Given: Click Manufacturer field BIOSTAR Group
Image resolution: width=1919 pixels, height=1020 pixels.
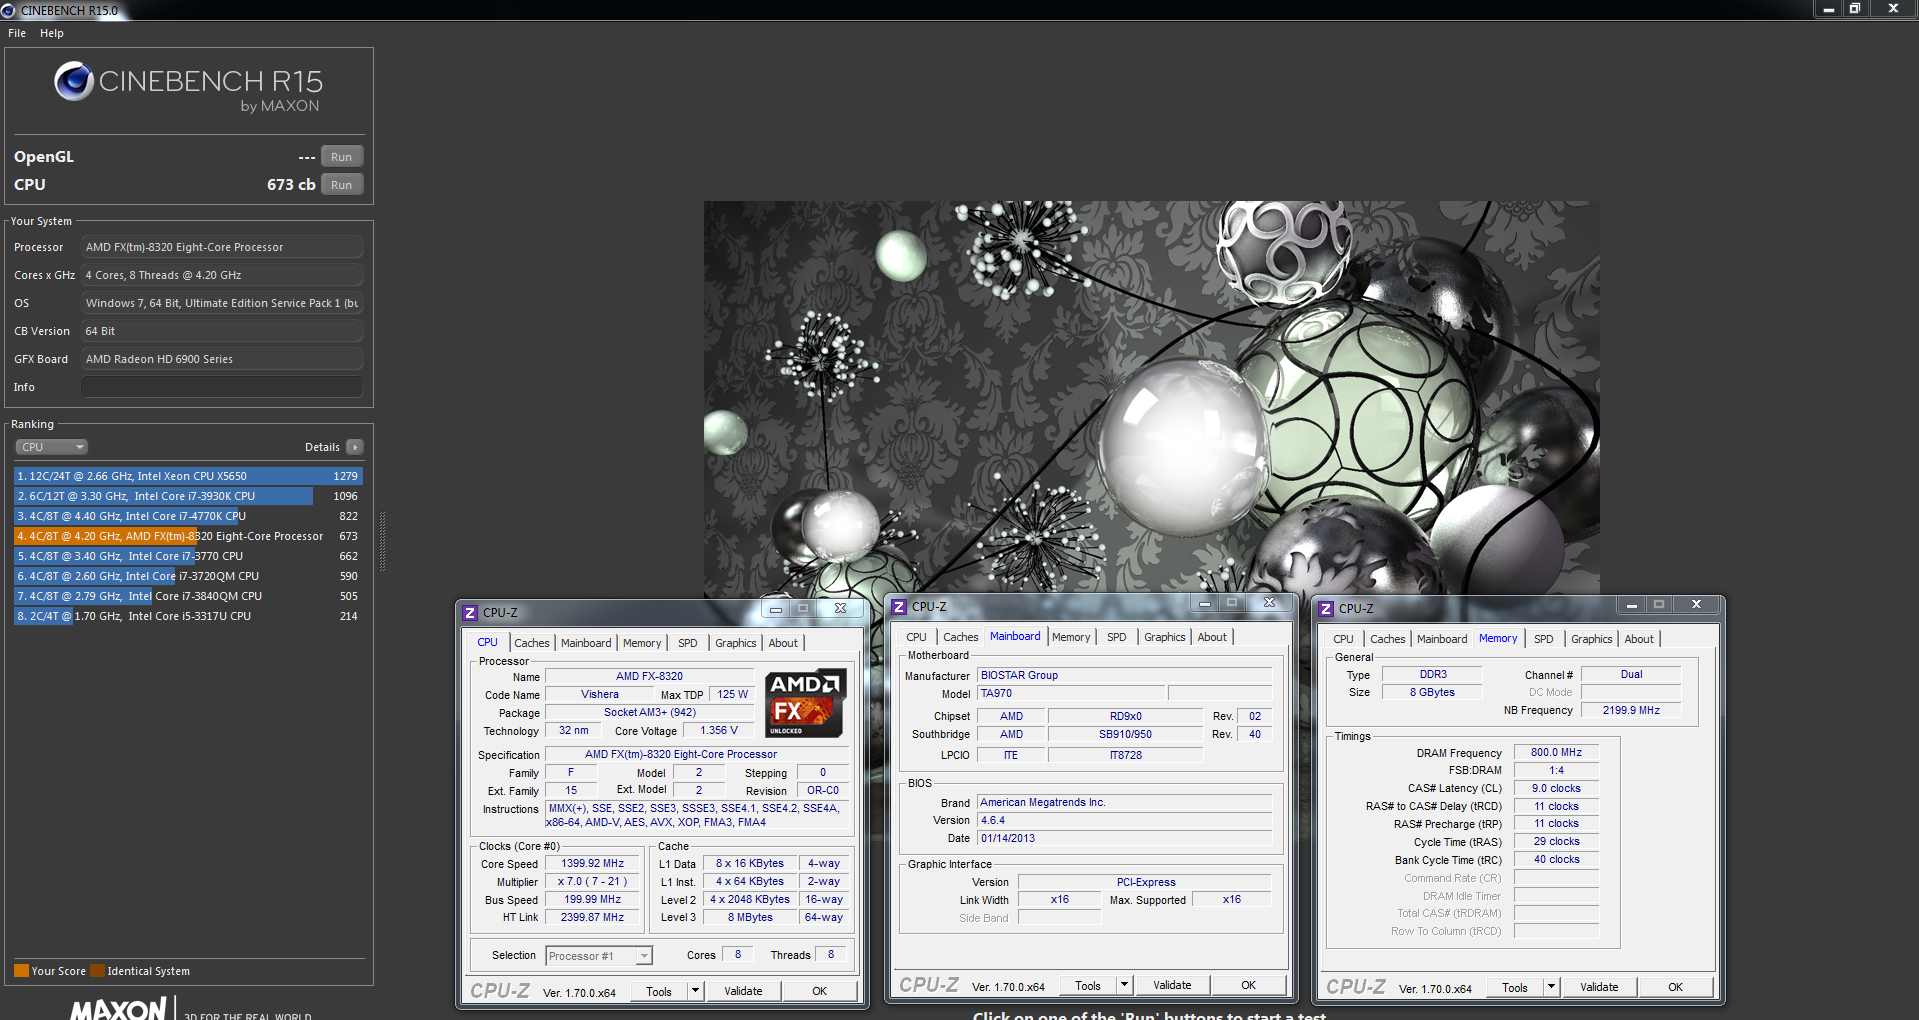Looking at the screenshot, I should [x=1125, y=675].
